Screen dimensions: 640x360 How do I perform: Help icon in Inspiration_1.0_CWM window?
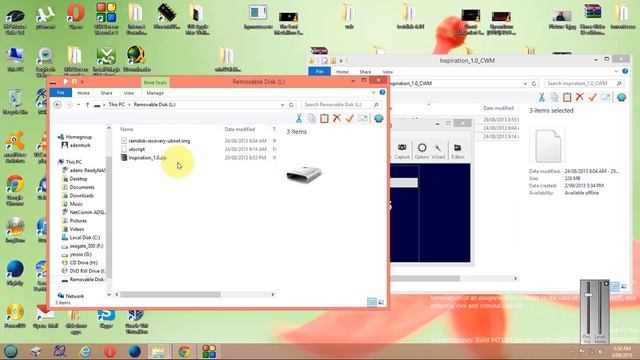coord(625,71)
